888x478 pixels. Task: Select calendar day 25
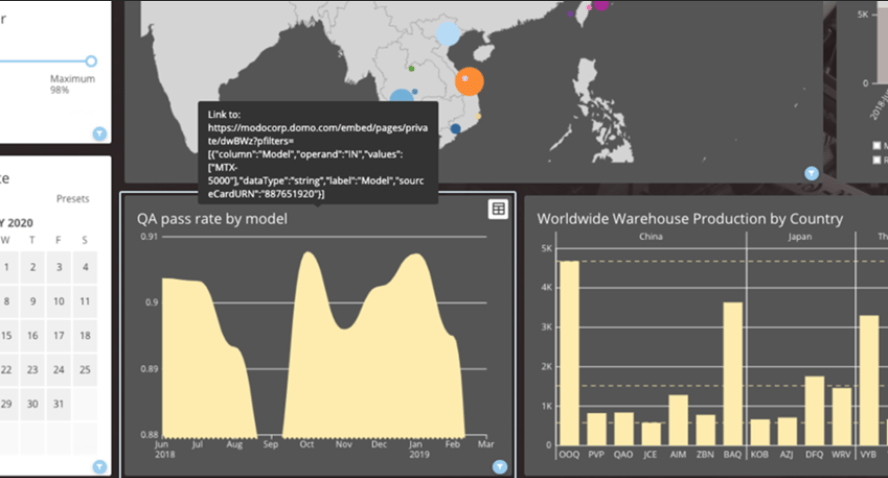[85, 369]
